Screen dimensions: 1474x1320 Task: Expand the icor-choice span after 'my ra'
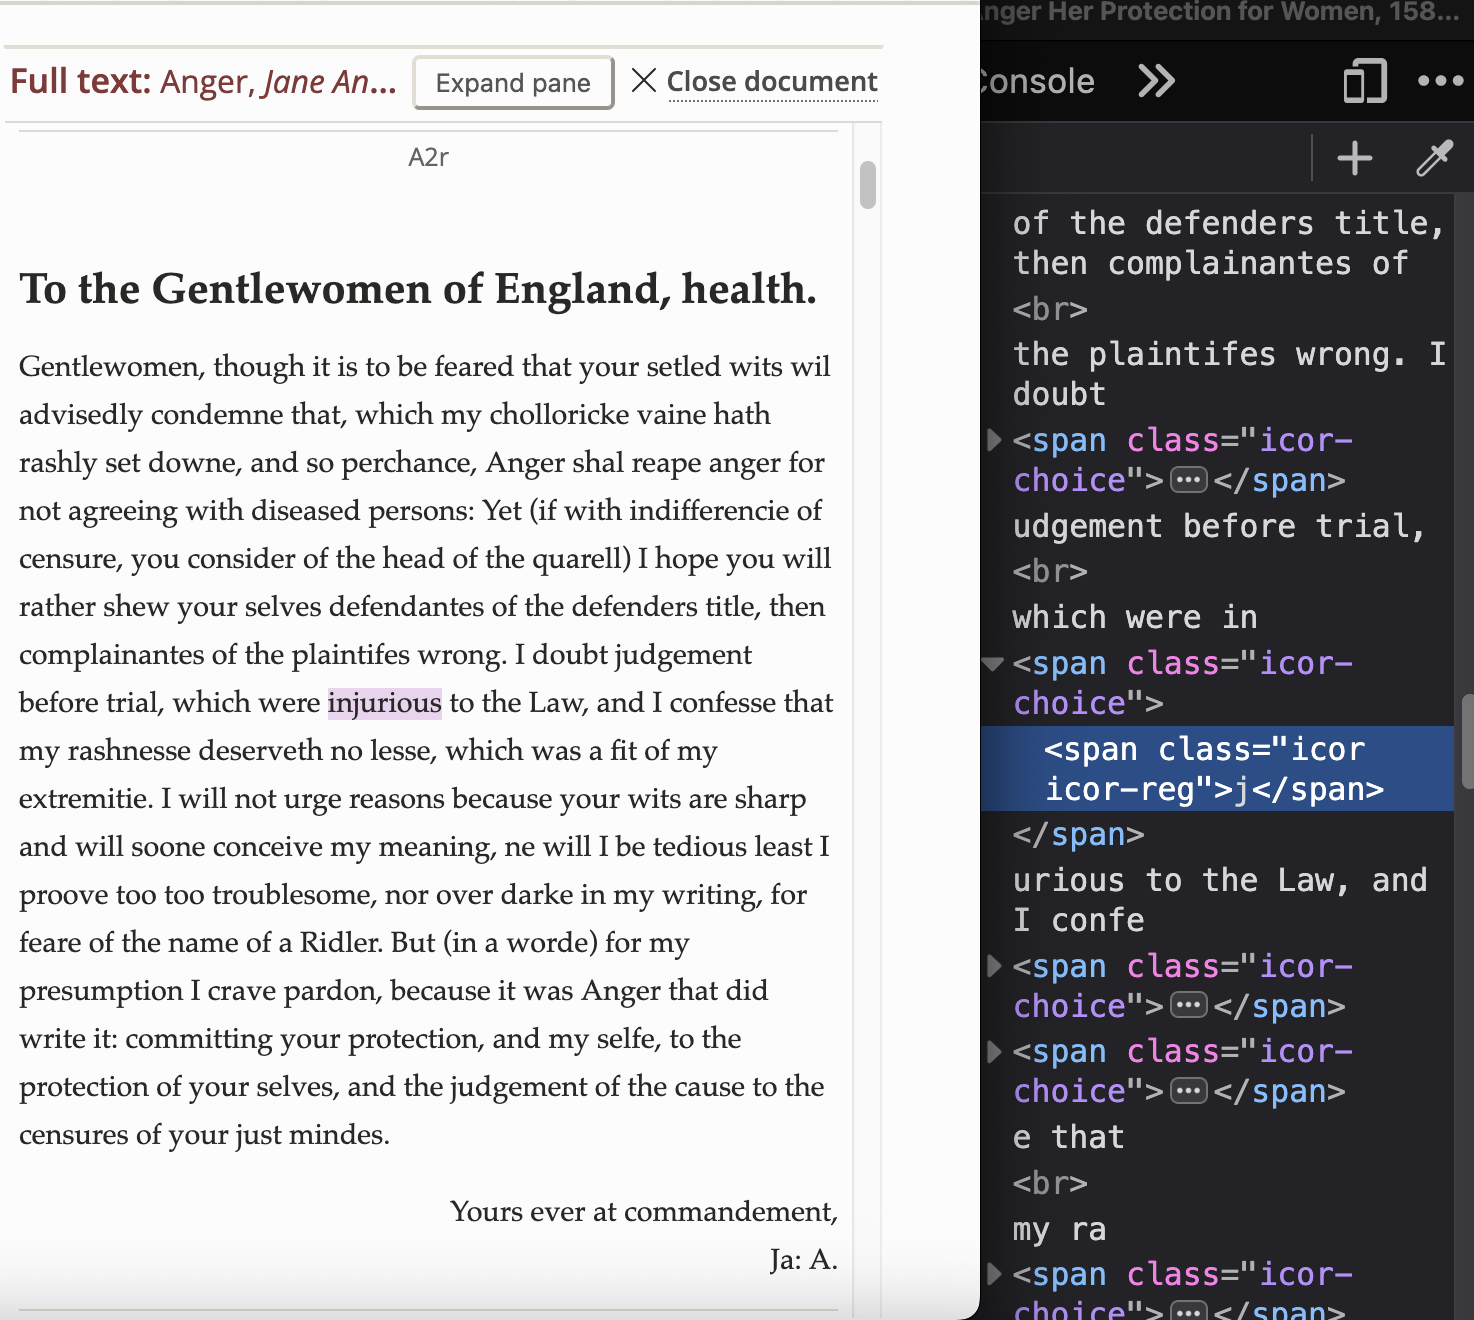click(993, 1274)
